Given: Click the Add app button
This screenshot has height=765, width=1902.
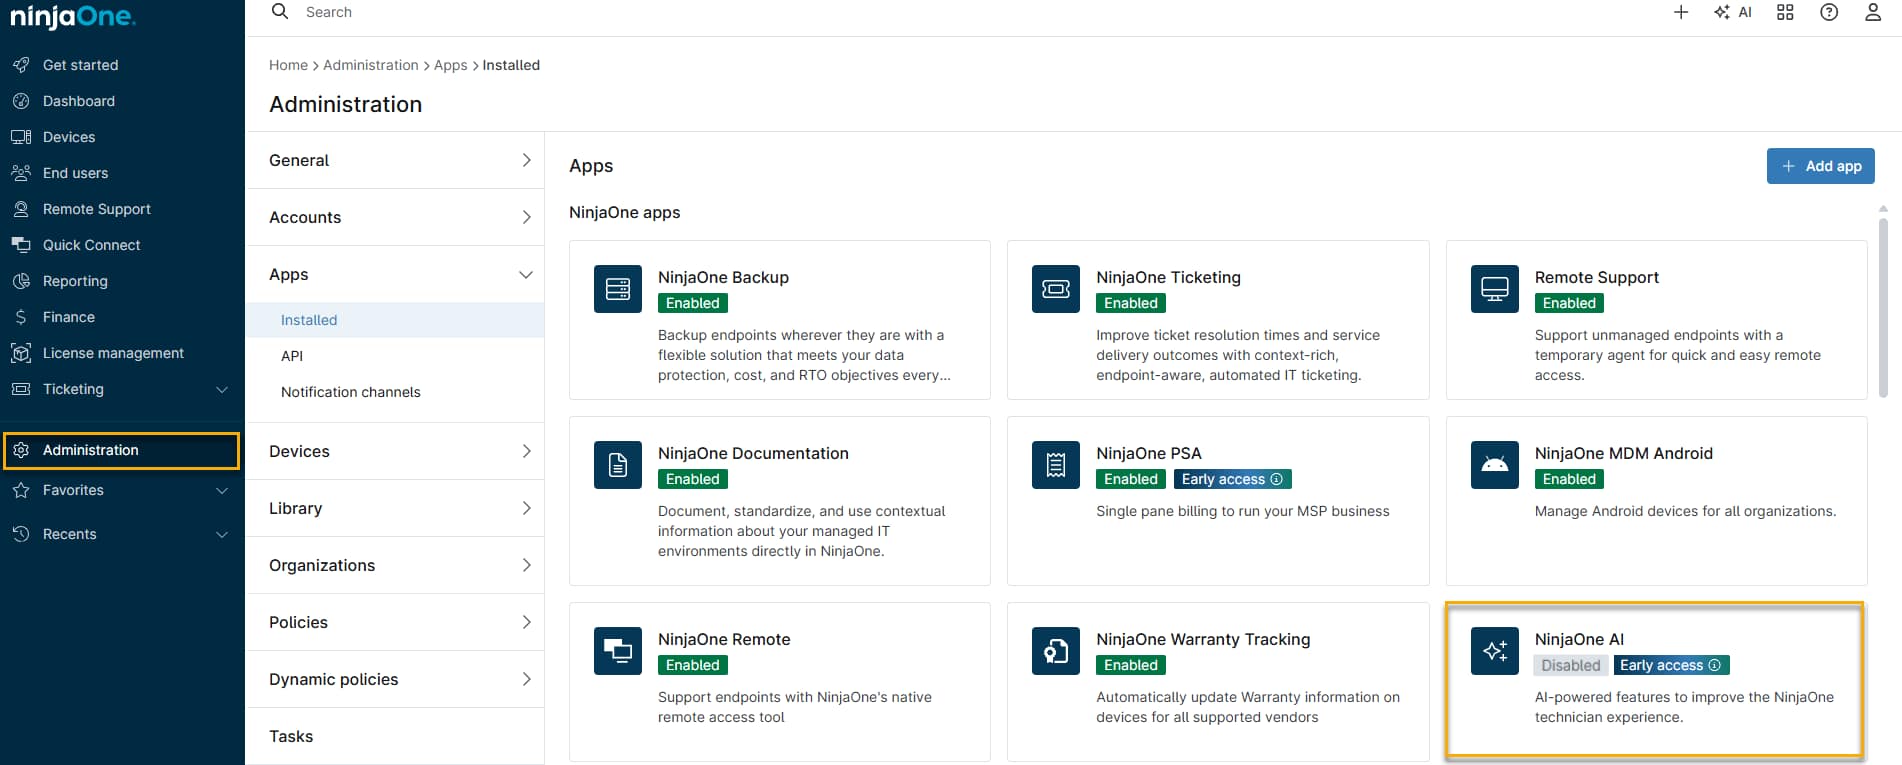Looking at the screenshot, I should coord(1820,166).
